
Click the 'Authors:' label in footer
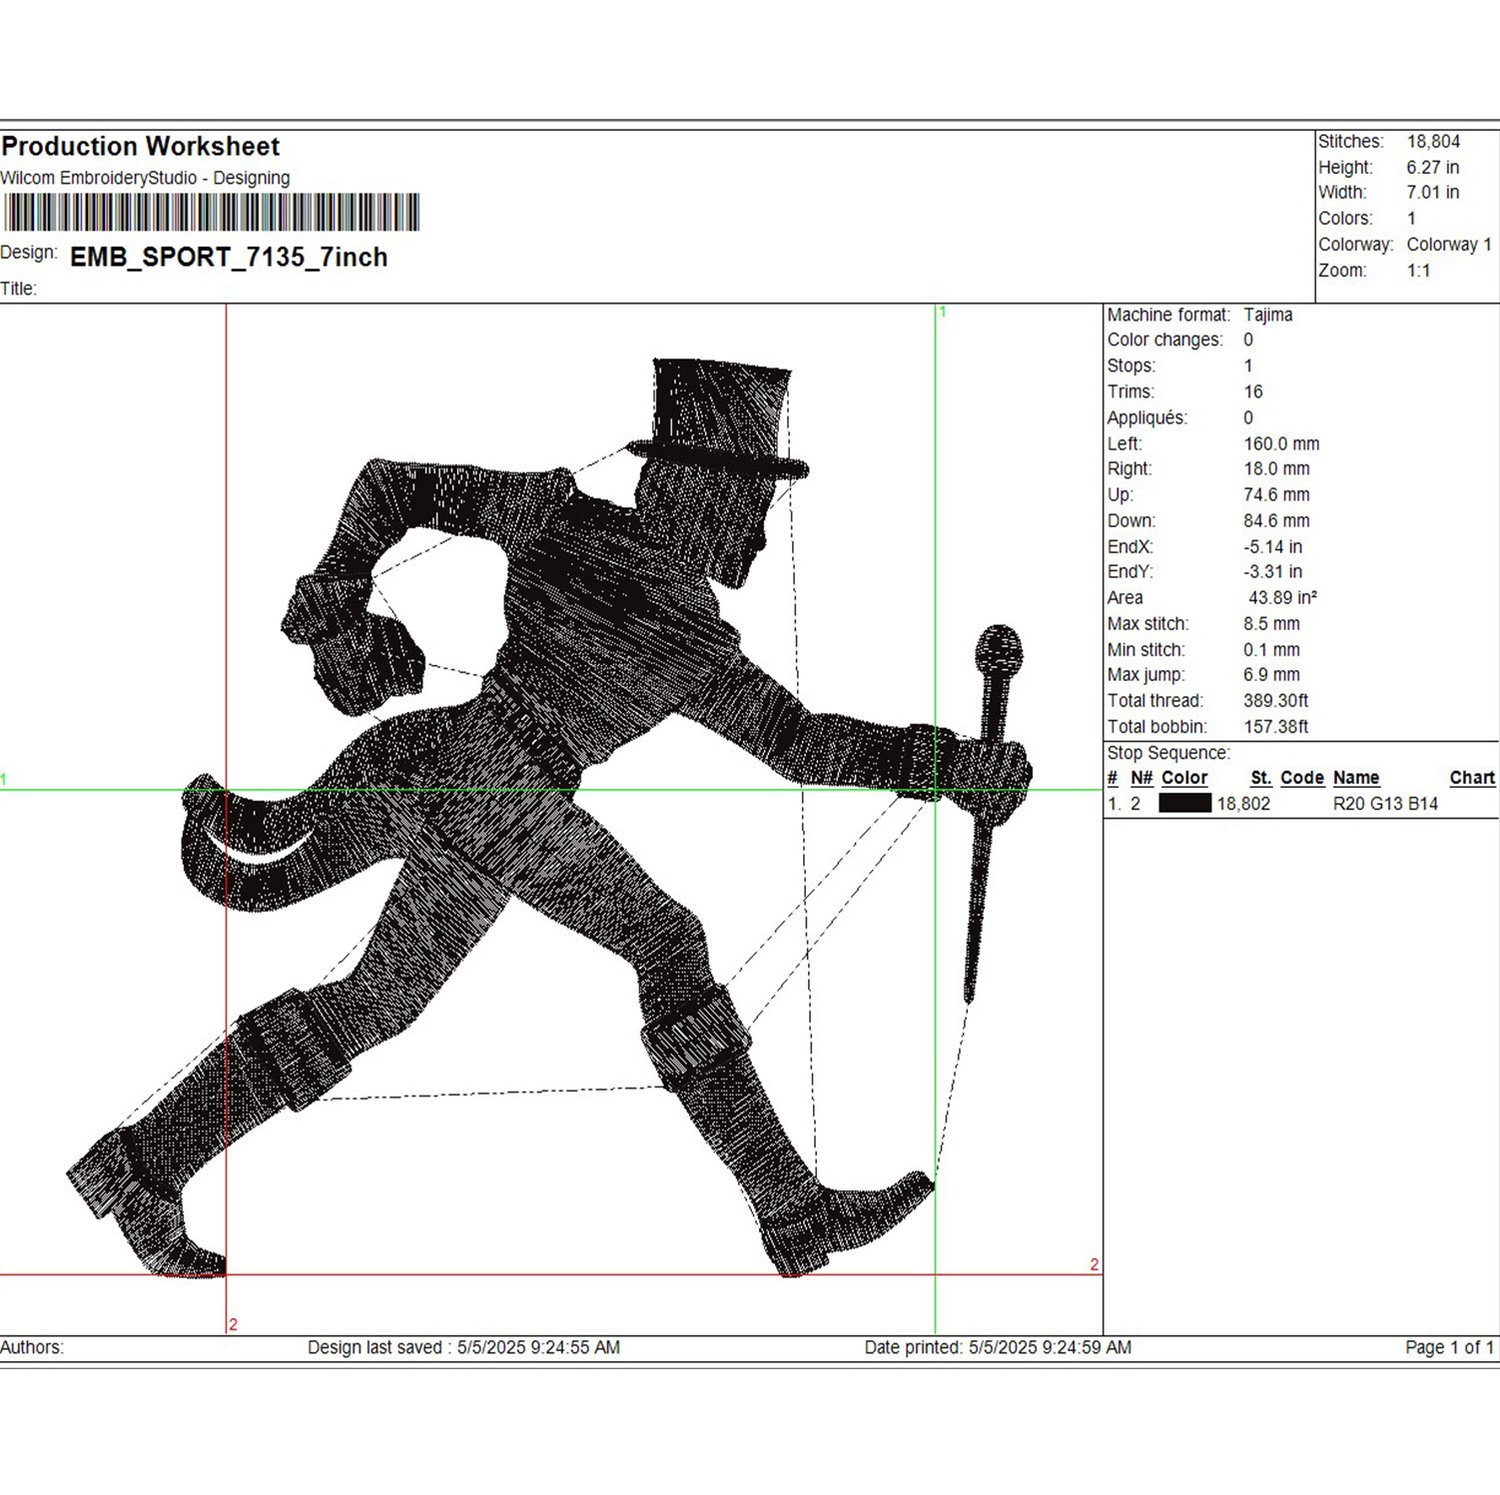coord(32,1348)
